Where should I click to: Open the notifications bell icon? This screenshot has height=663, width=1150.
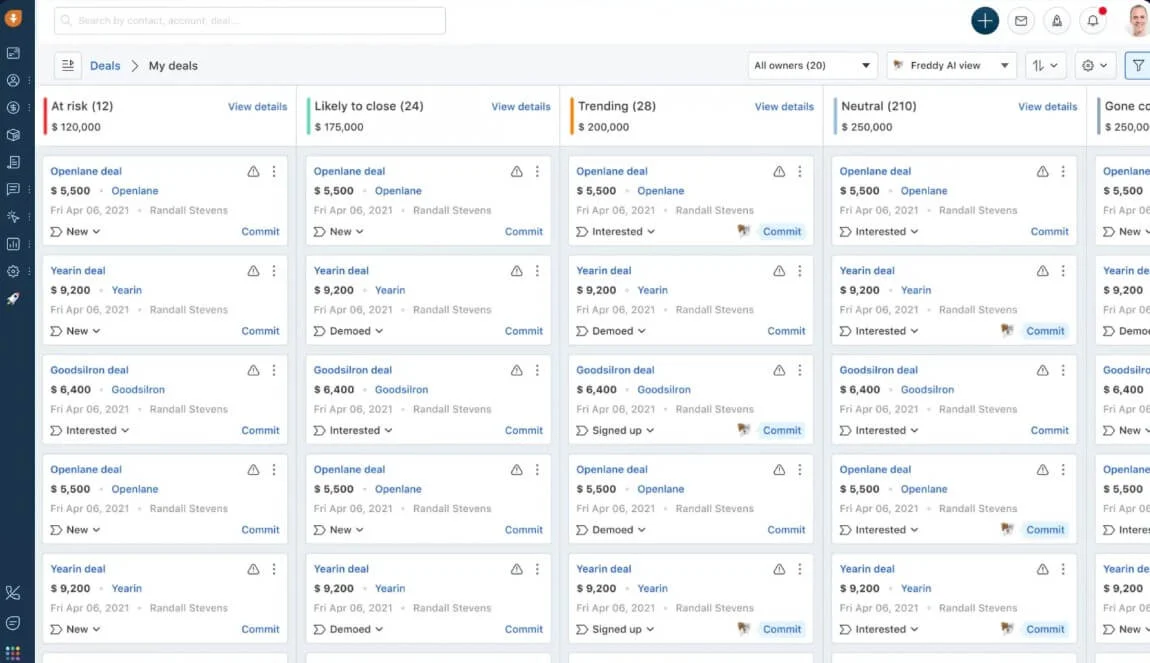click(x=1092, y=20)
